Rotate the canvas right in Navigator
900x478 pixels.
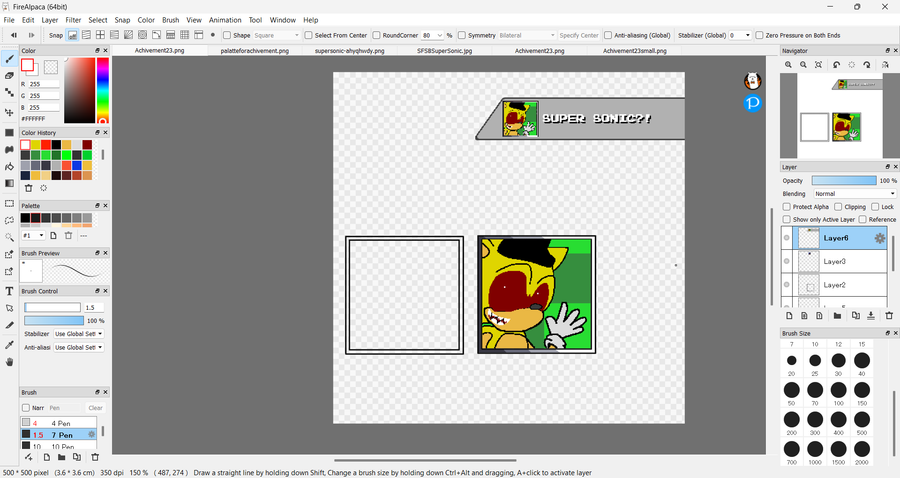867,65
